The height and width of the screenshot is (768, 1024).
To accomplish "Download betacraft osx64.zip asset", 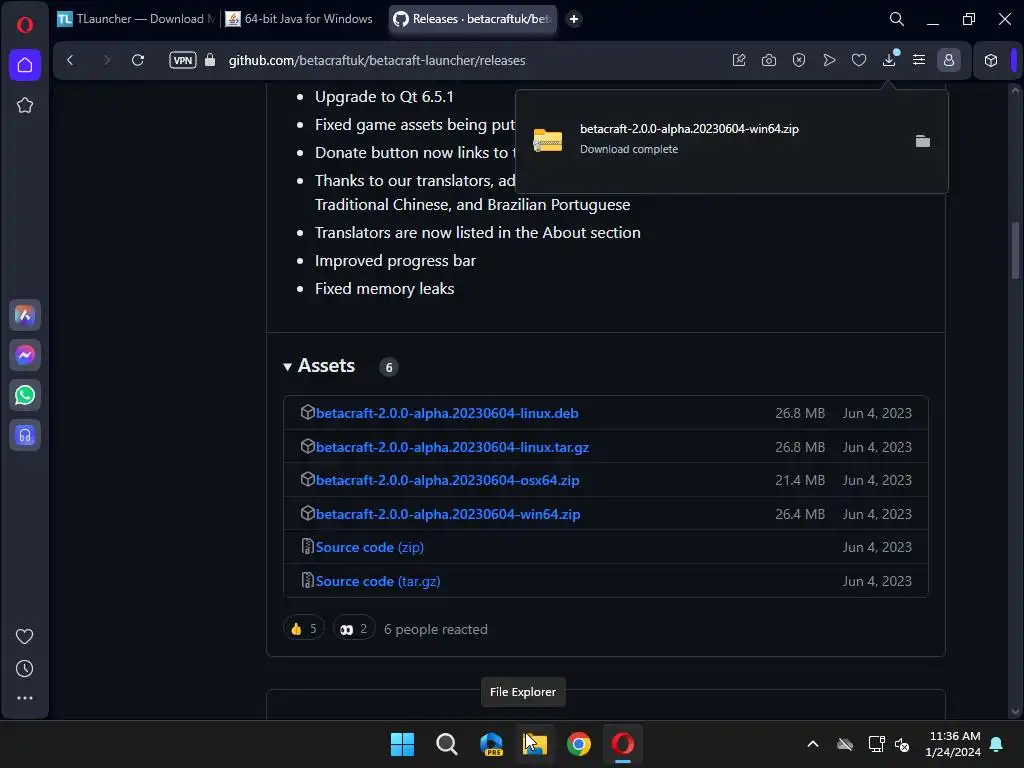I will click(447, 480).
